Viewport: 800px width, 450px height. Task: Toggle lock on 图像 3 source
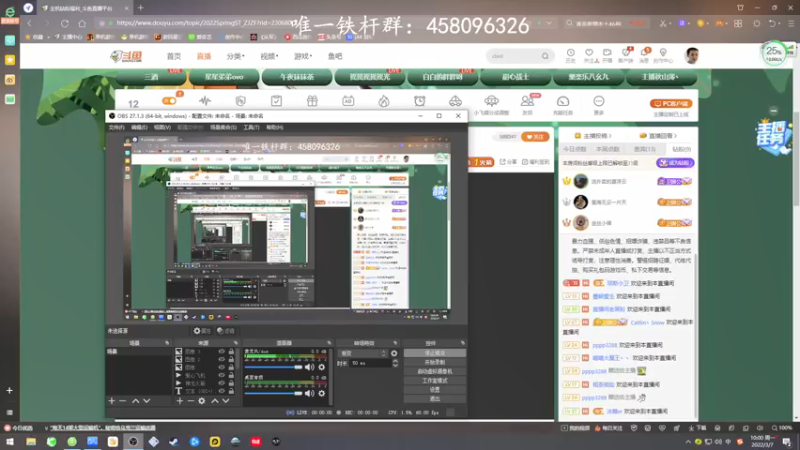231,352
